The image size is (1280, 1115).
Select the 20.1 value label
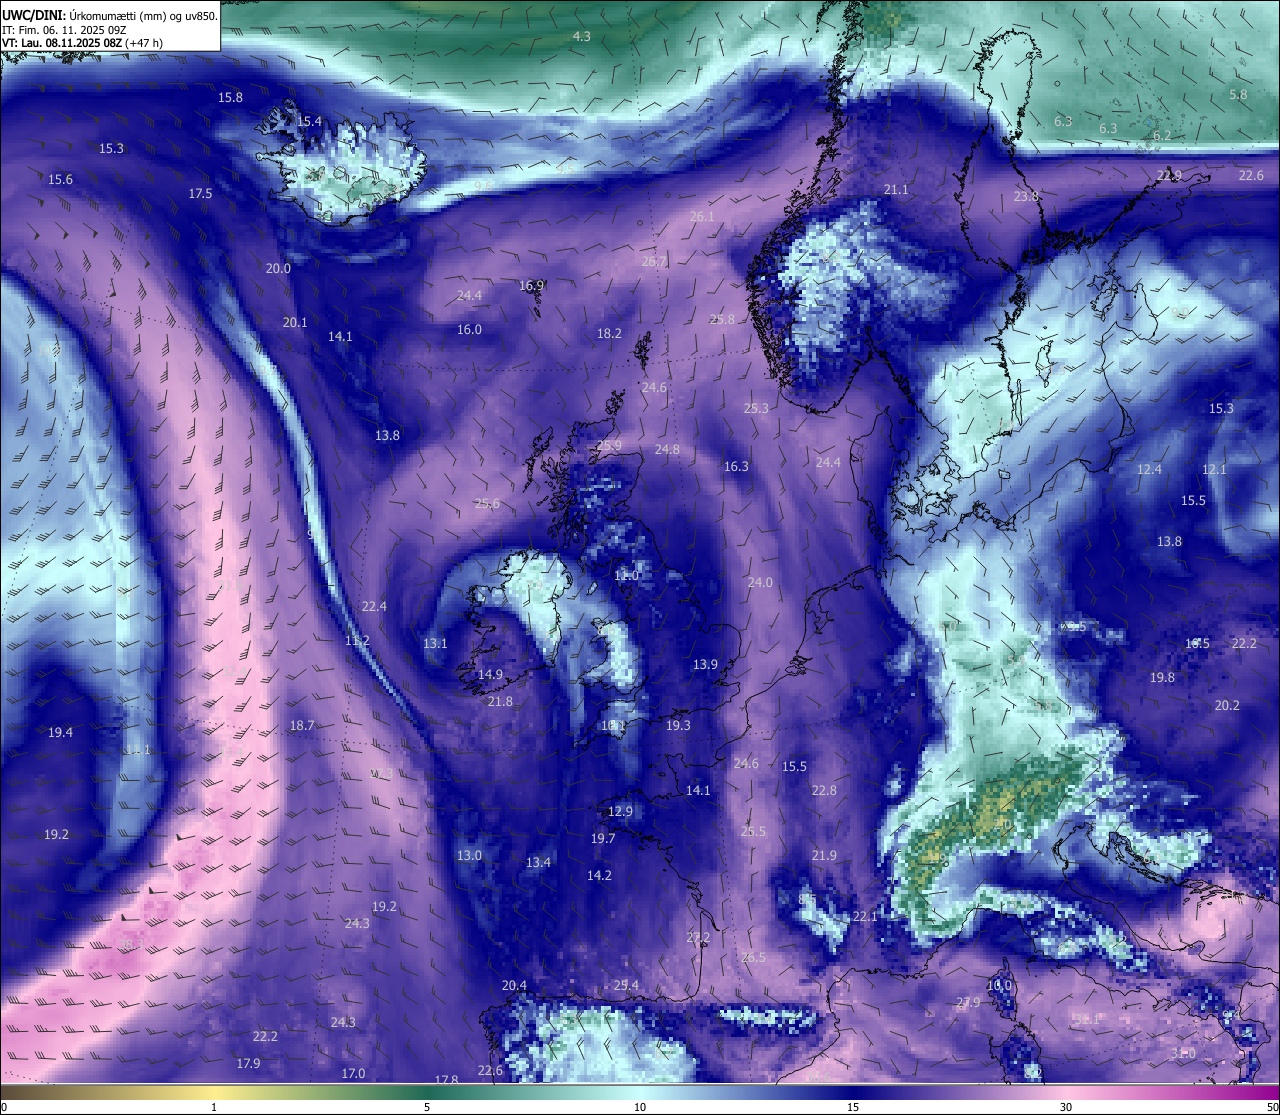coord(295,322)
